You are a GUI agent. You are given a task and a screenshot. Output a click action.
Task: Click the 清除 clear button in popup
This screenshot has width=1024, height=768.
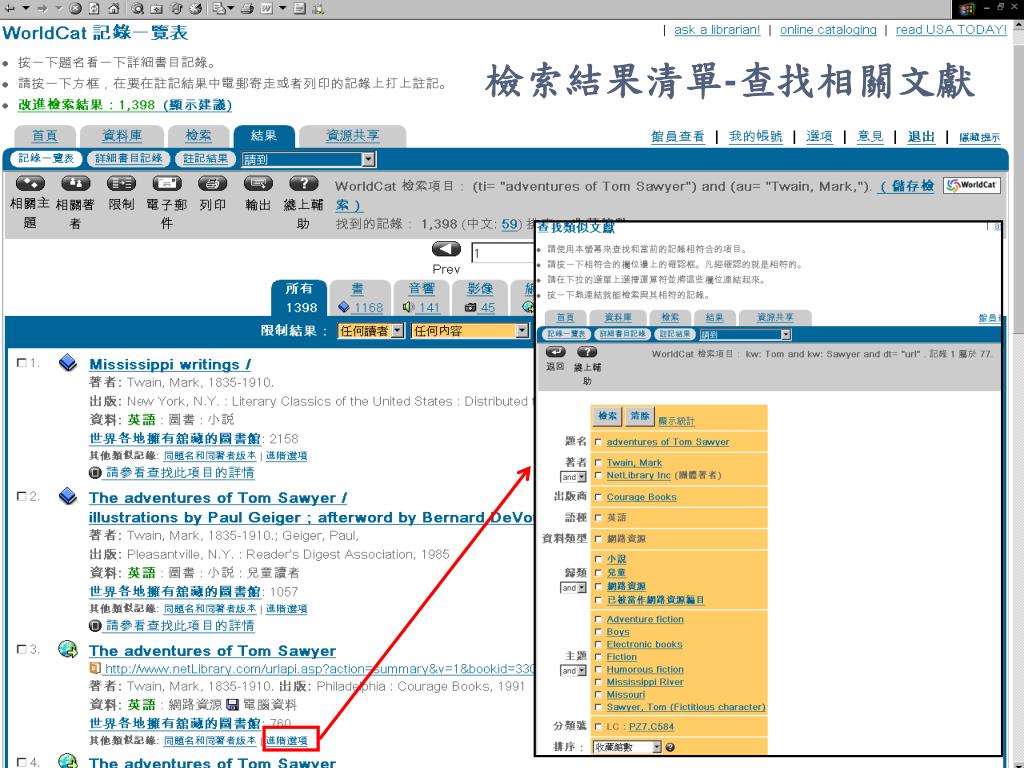(x=640, y=416)
